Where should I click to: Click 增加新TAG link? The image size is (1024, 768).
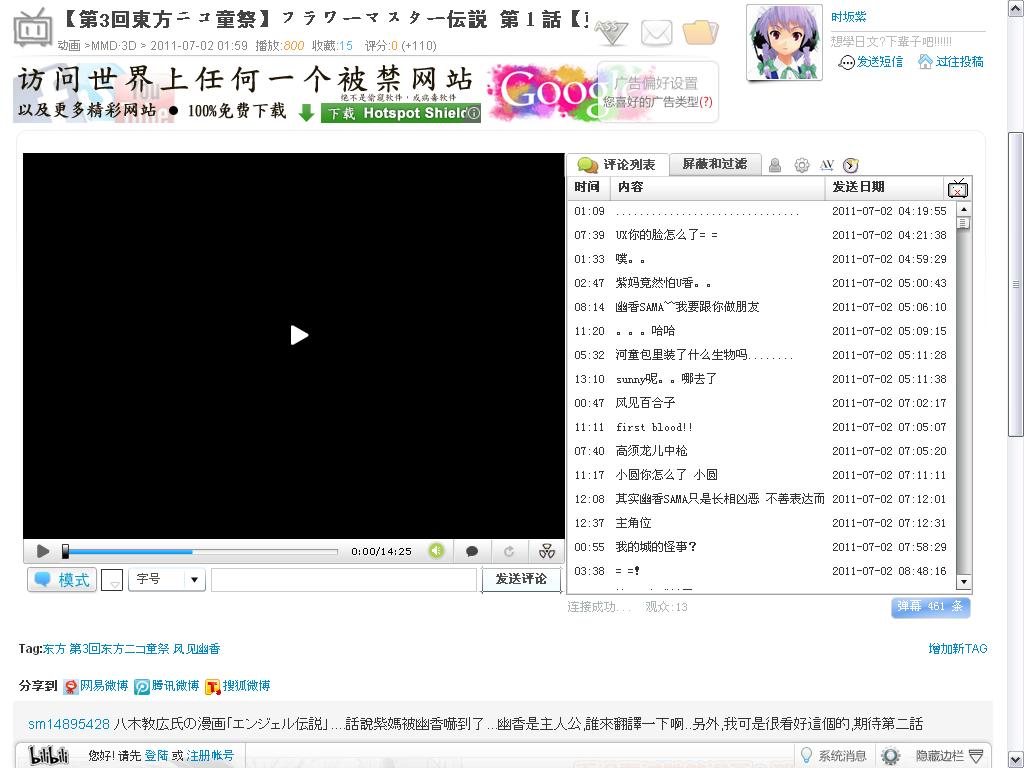tap(957, 648)
